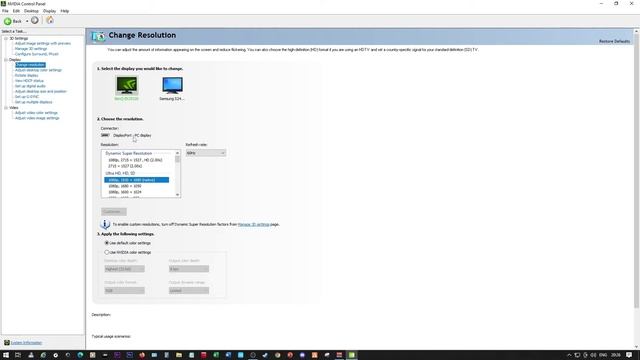Show hidden system tray icons
The width and height of the screenshot is (640, 360).
pos(569,355)
